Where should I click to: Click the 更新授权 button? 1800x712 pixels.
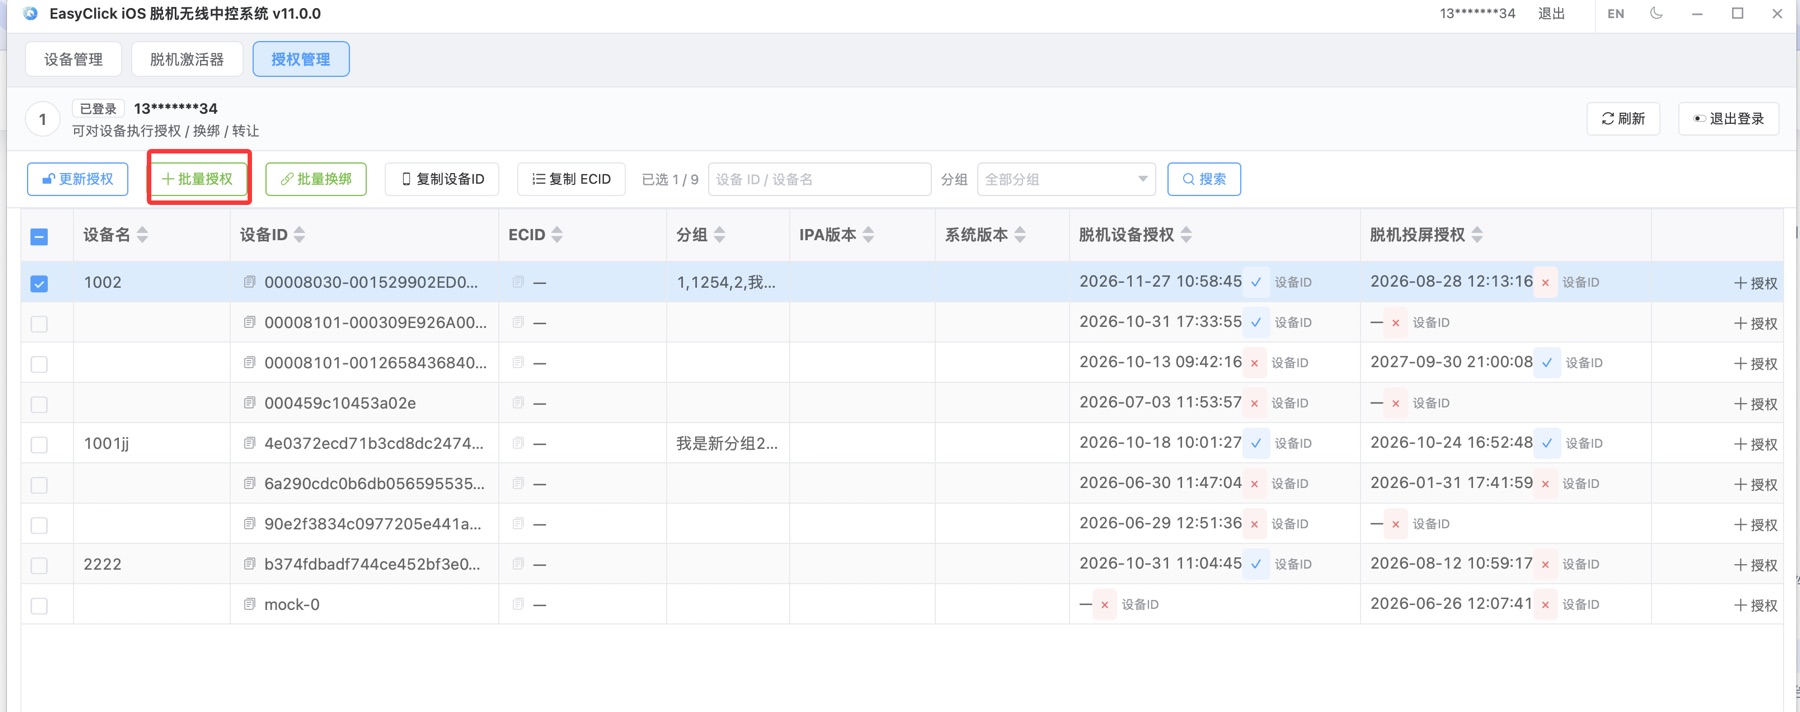[78, 179]
